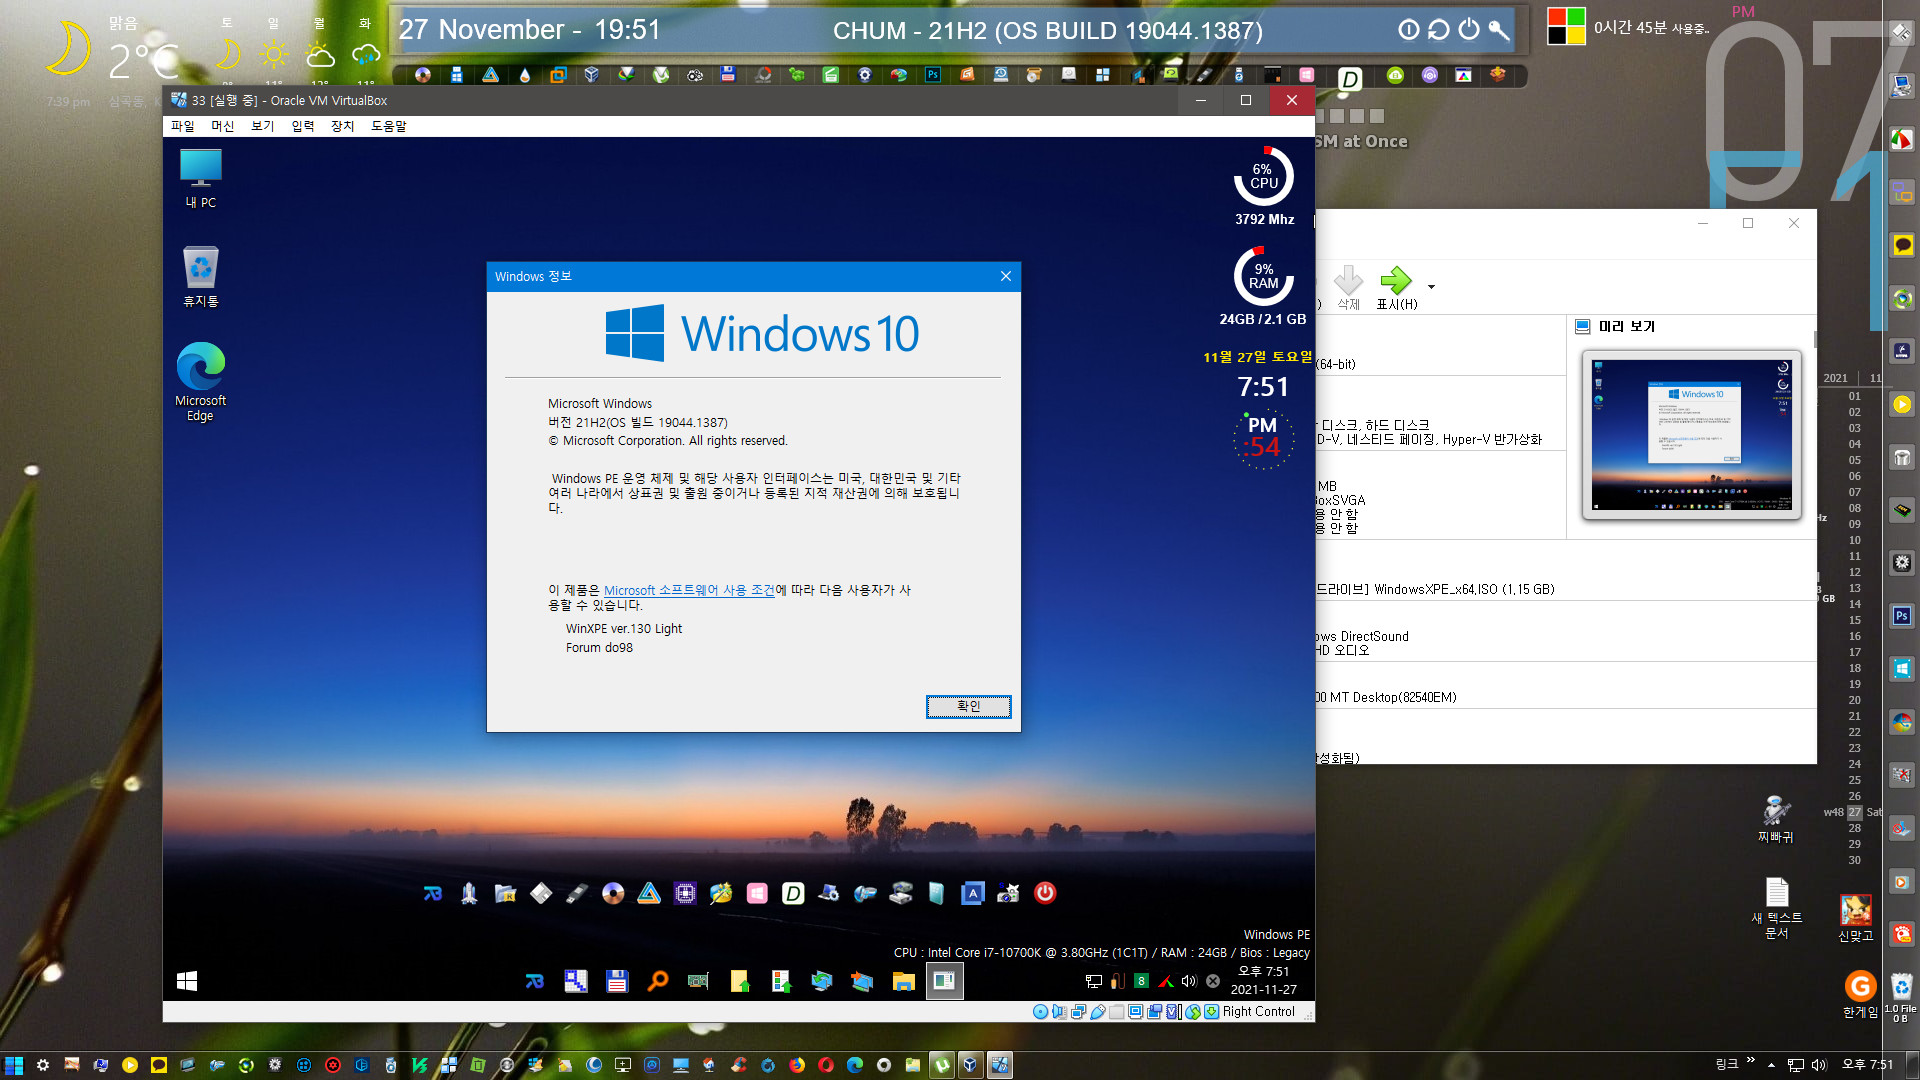1920x1080 pixels.
Task: Open the pink Windows logo icon in VM dock
Action: (757, 893)
